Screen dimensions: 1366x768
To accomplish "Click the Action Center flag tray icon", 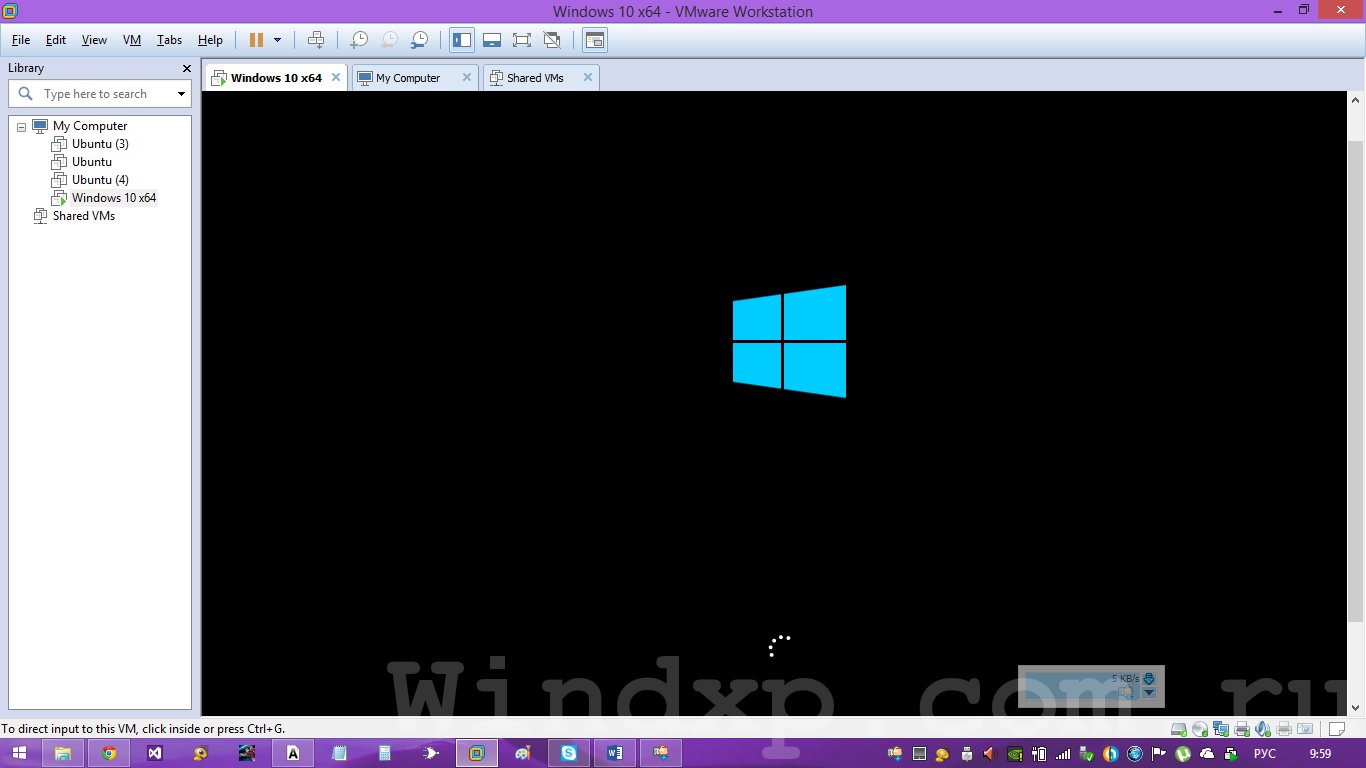I will point(1159,754).
